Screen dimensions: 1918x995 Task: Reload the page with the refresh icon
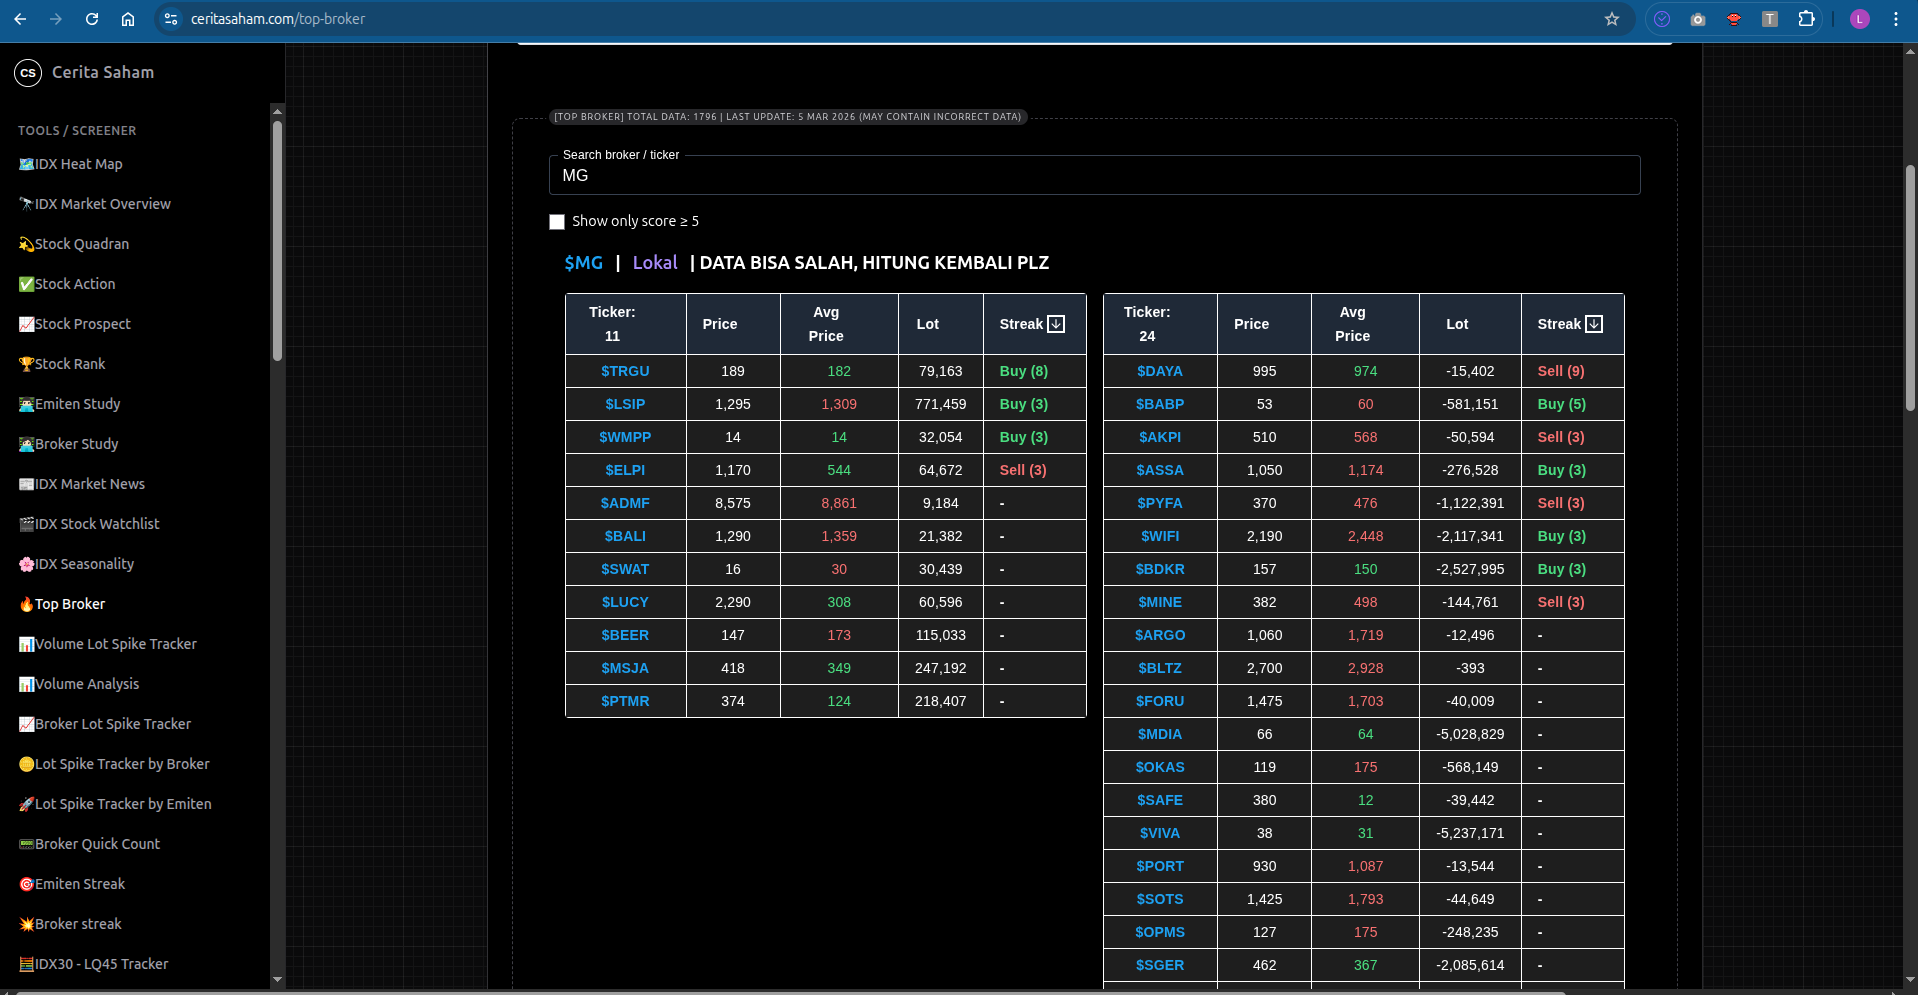click(x=92, y=19)
